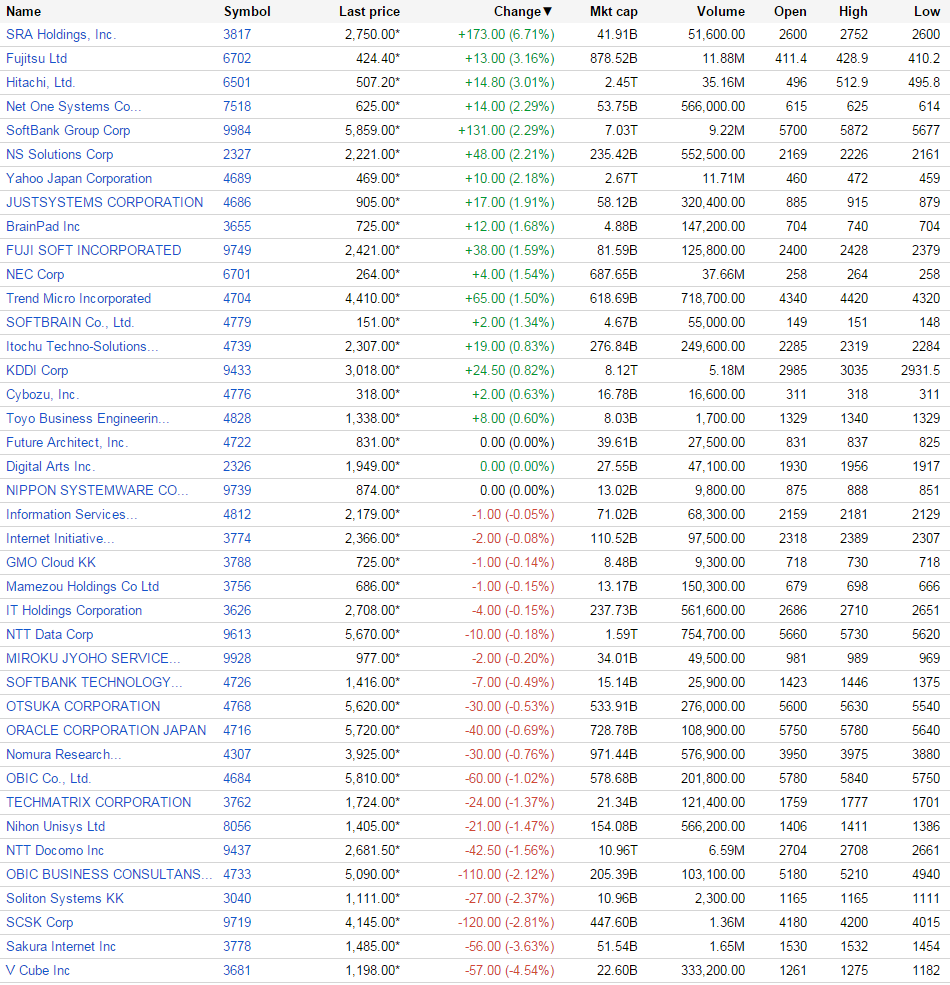Open Net One Systems Co... link
The height and width of the screenshot is (985, 950).
74,106
